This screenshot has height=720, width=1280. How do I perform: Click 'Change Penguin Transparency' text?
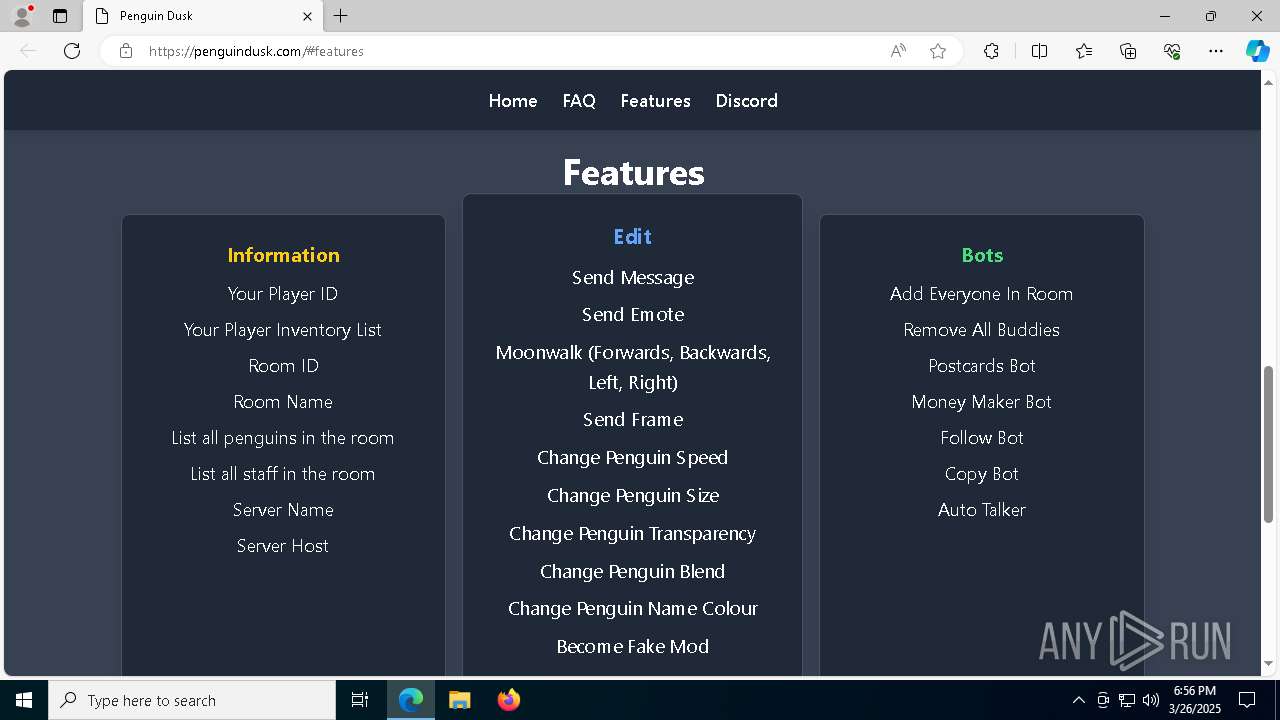point(633,534)
